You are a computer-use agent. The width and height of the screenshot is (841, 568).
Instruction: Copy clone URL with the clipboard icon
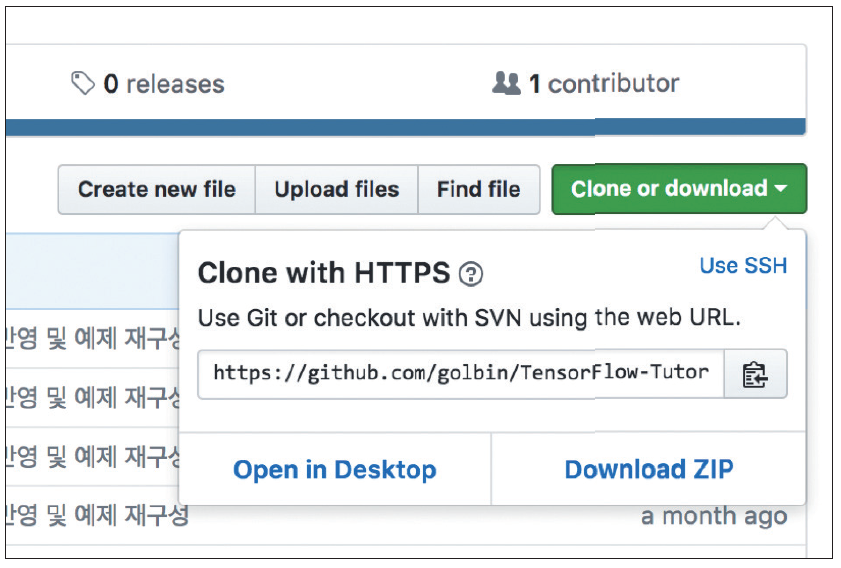click(x=755, y=374)
